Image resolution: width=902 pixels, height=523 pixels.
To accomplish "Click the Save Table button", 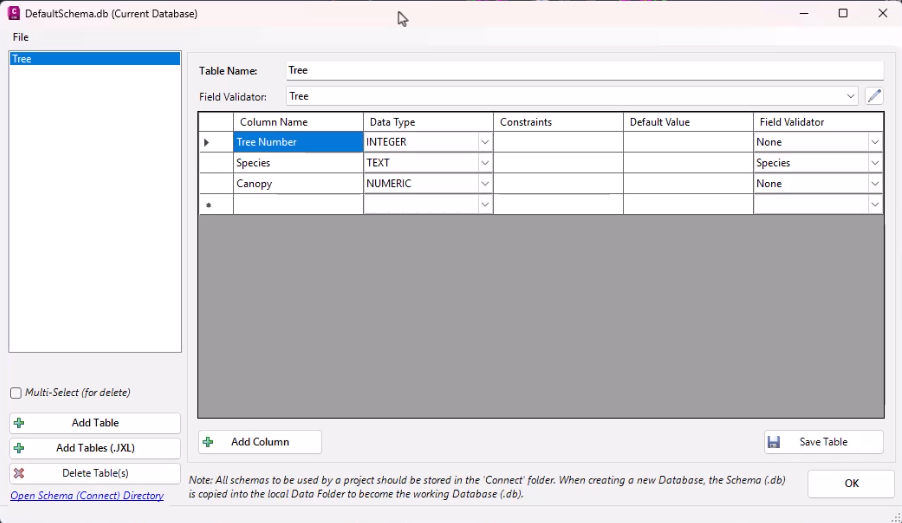I will [x=823, y=442].
